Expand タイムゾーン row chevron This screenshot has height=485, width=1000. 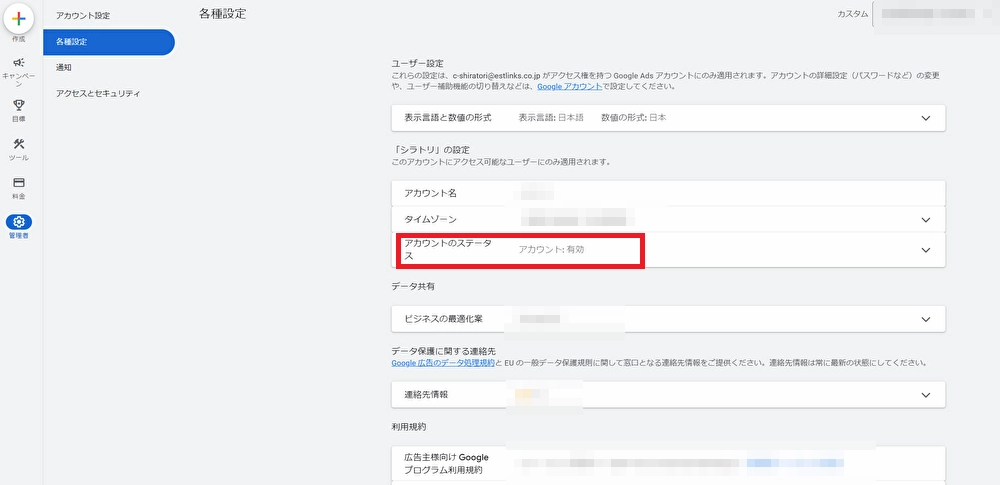[x=925, y=219]
